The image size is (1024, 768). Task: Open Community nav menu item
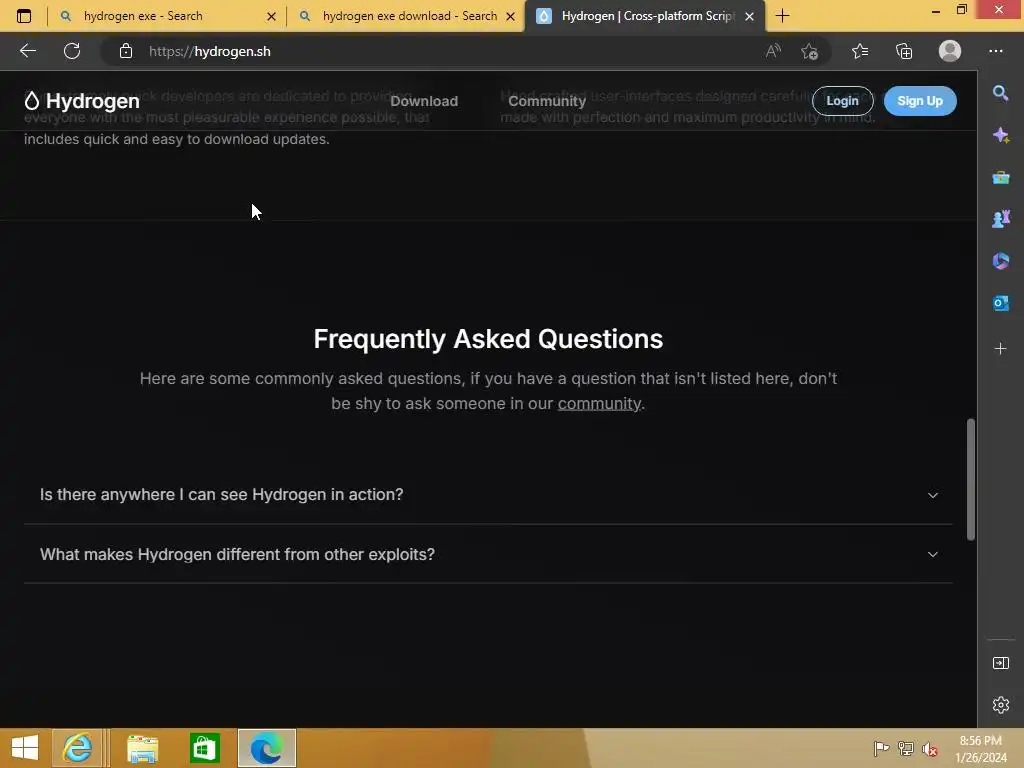547,101
